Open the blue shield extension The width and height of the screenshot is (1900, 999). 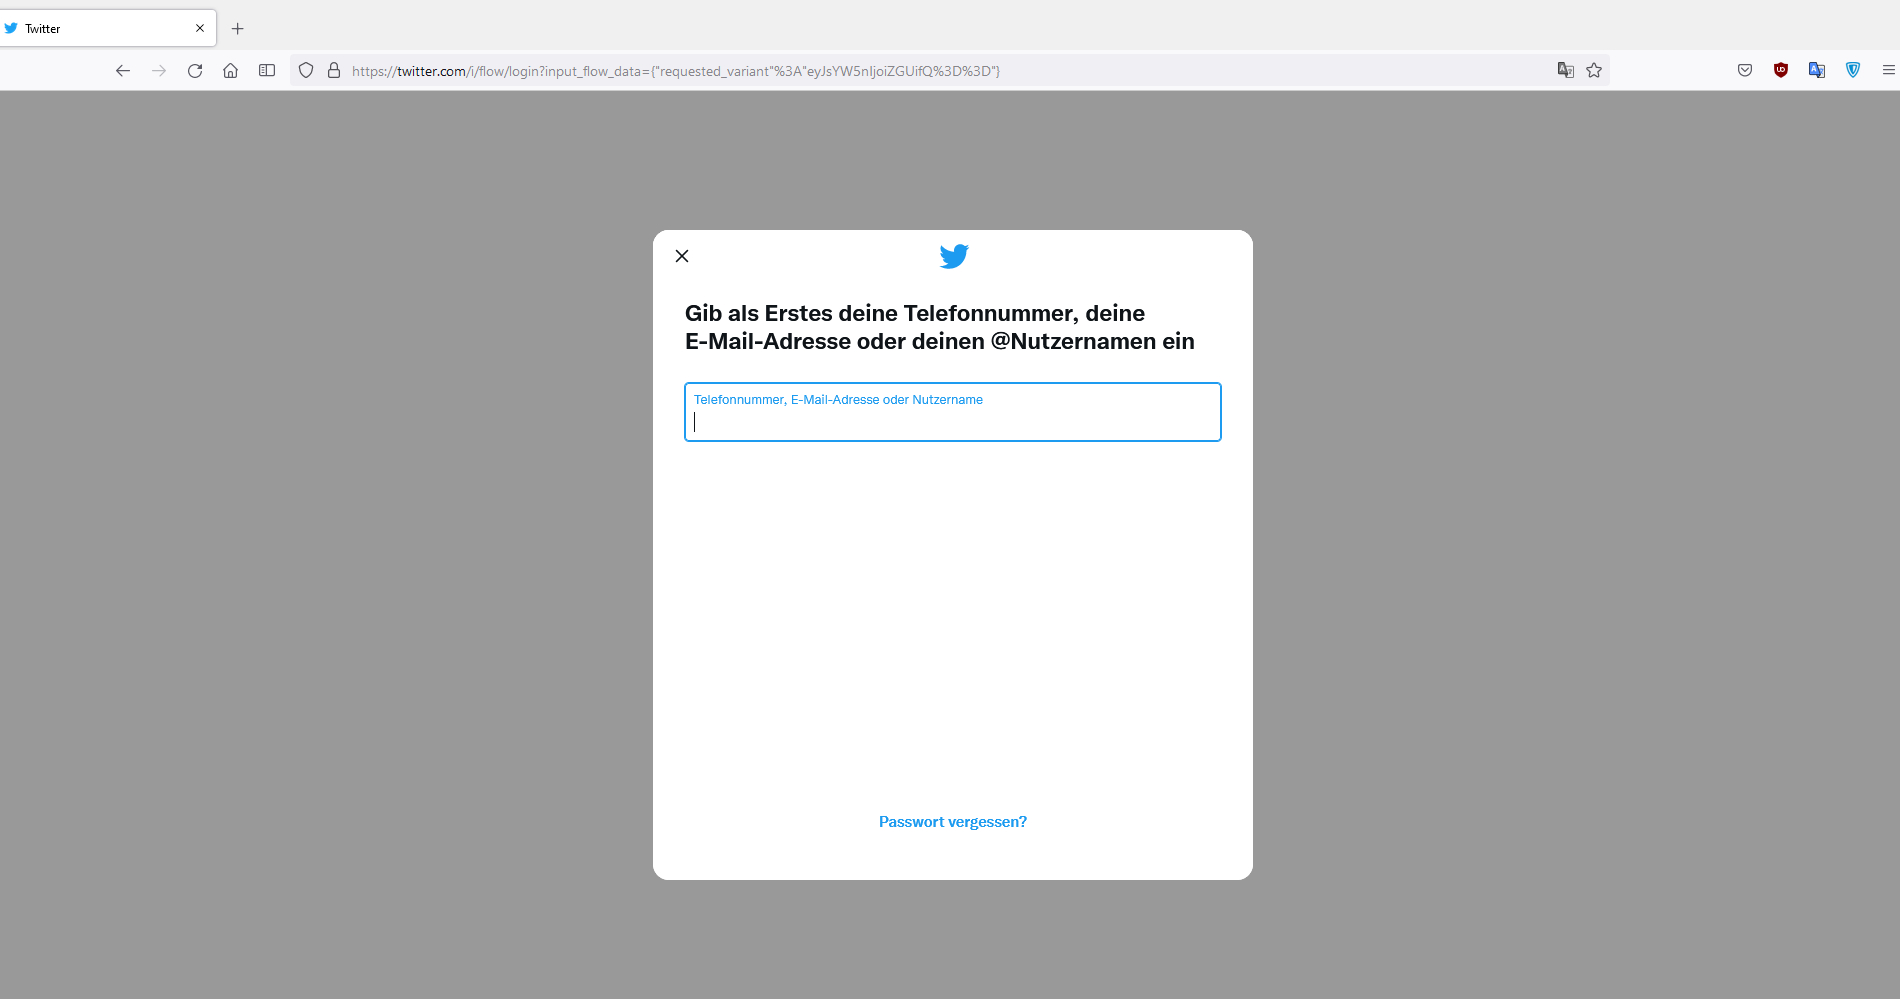point(1853,70)
